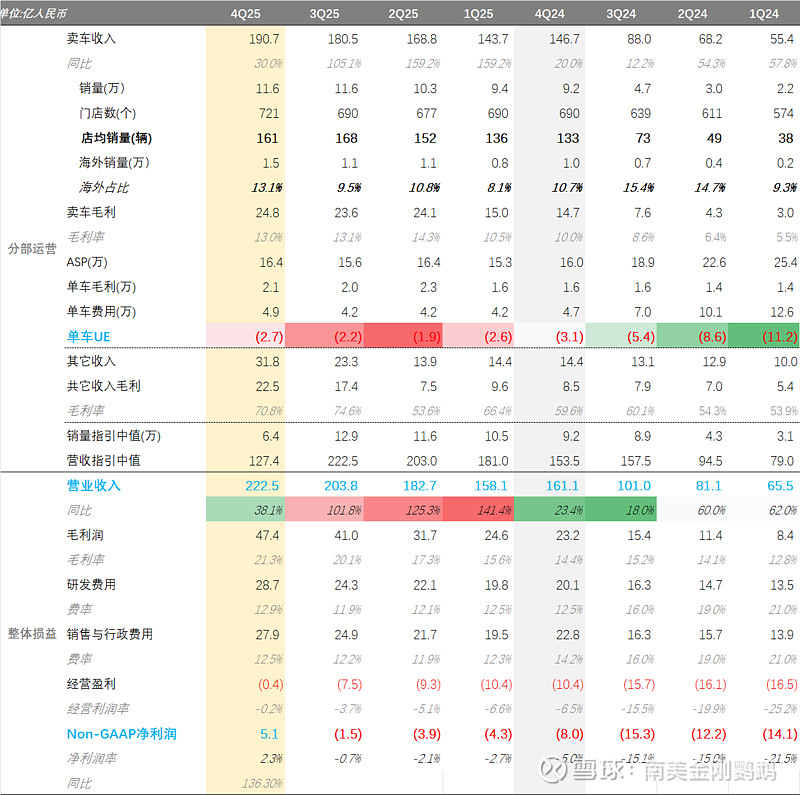Select the 整体损益 section label
Image resolution: width=800 pixels, height=795 pixels.
[x=32, y=634]
